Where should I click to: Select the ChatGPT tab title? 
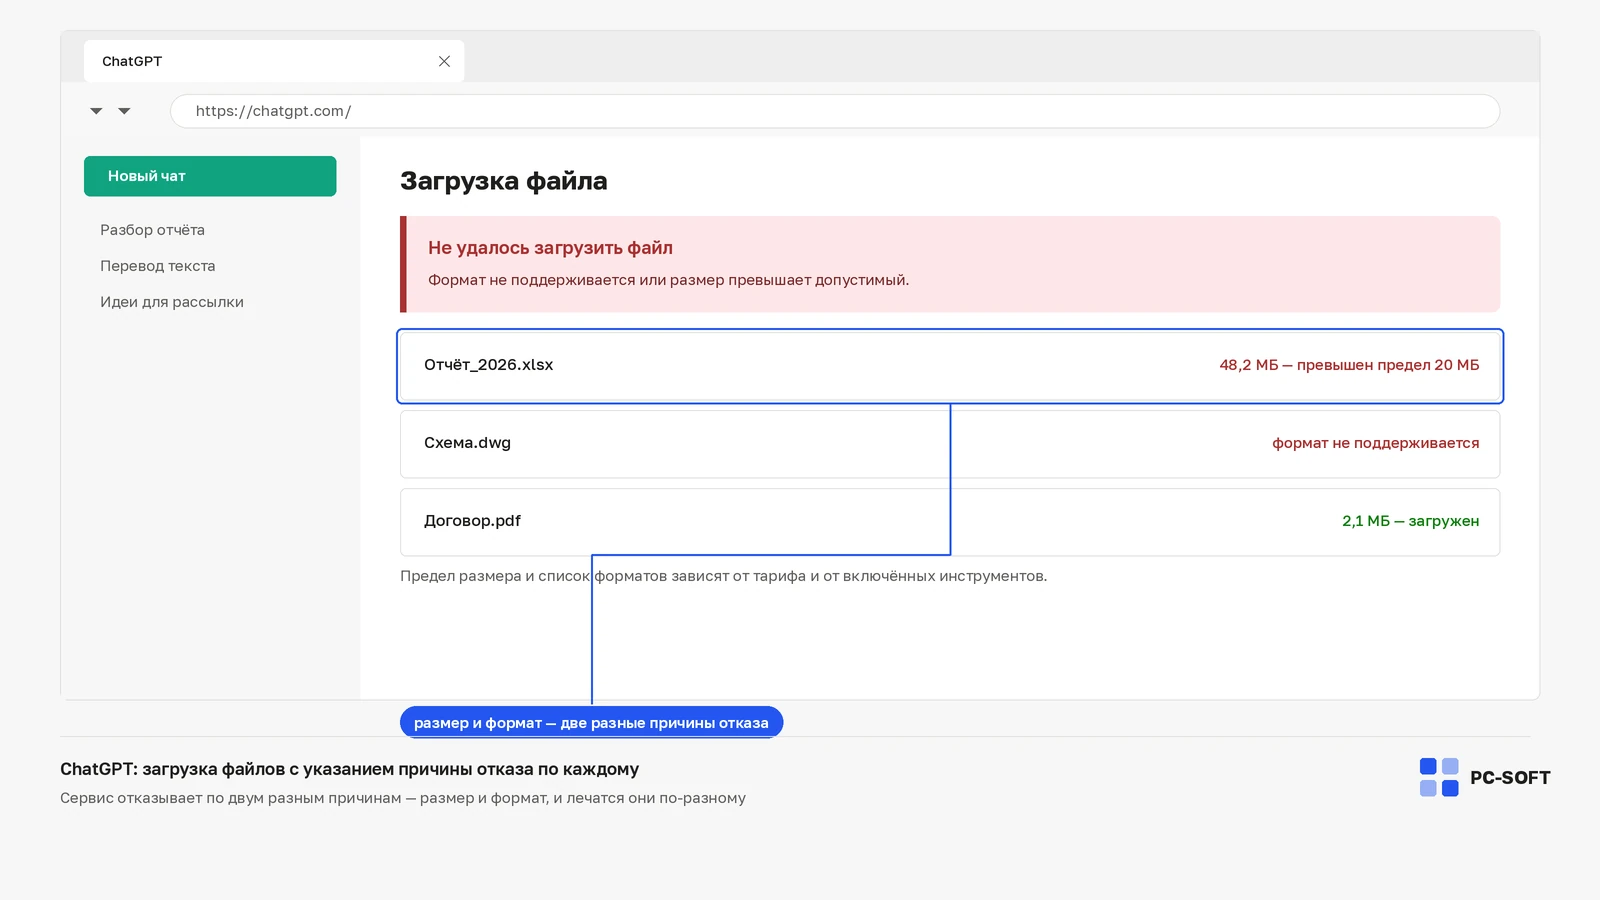tap(132, 61)
